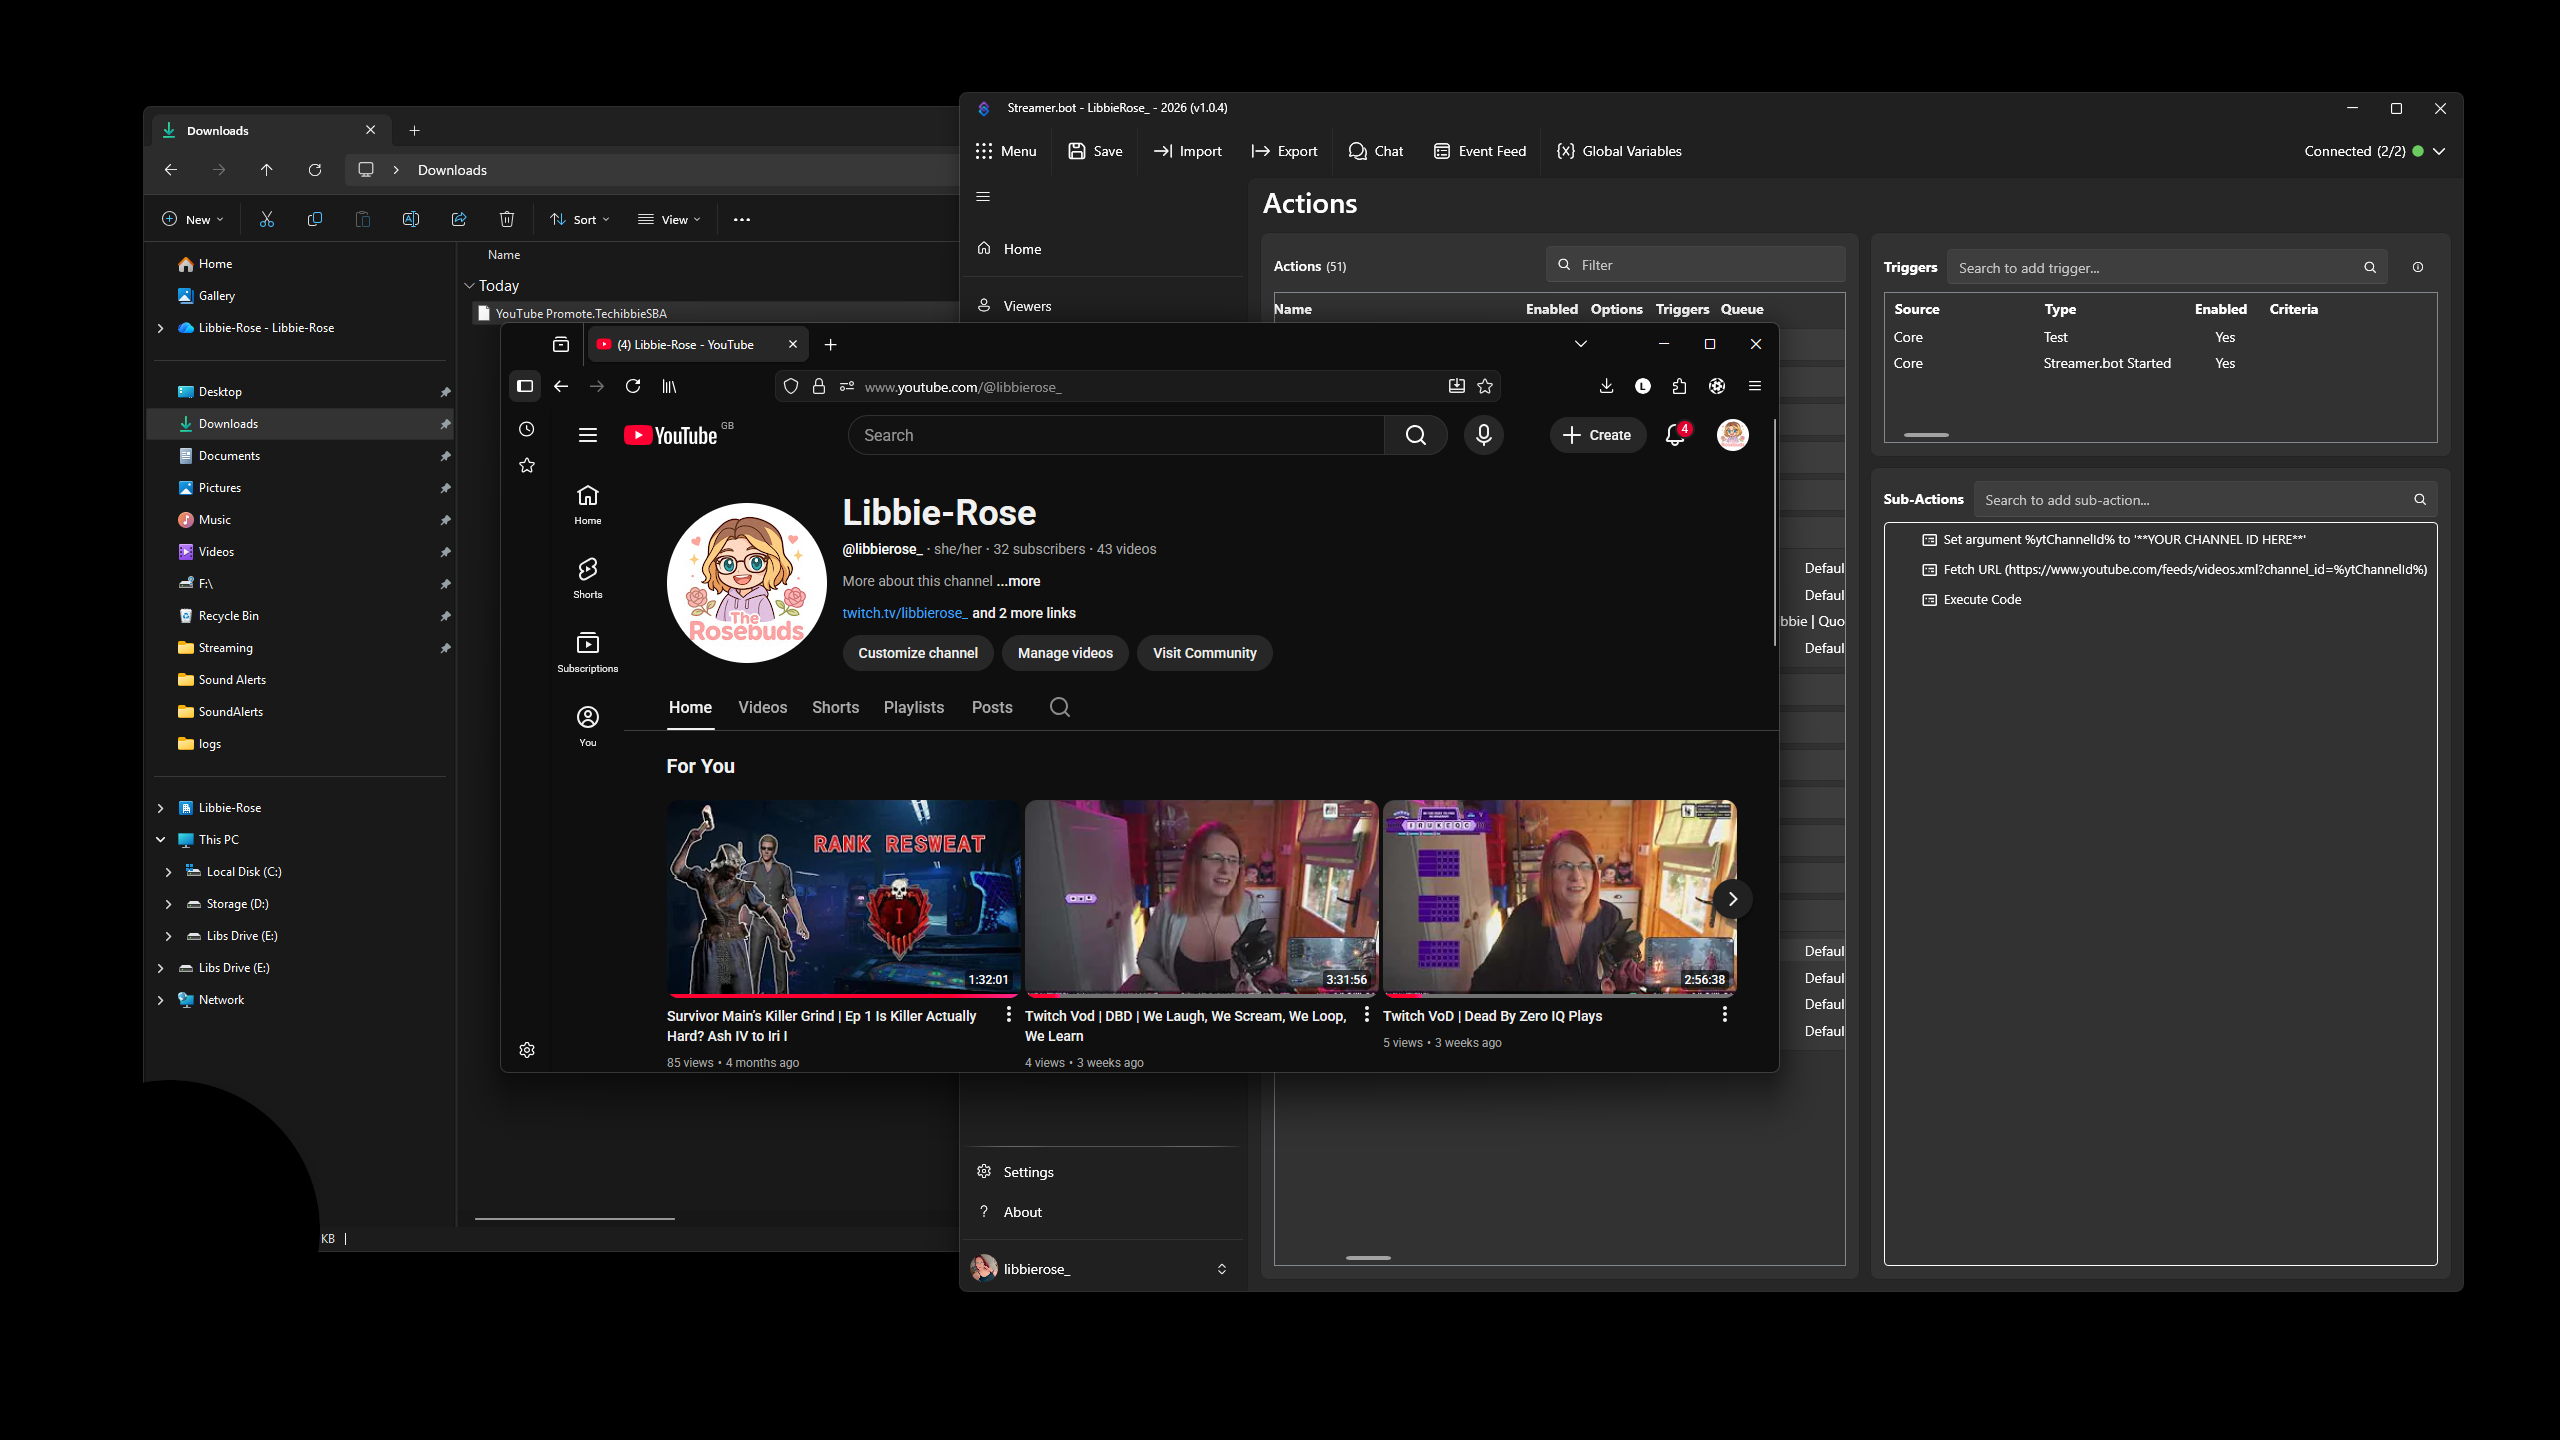Click the YouTube search input field

[x=1116, y=435]
